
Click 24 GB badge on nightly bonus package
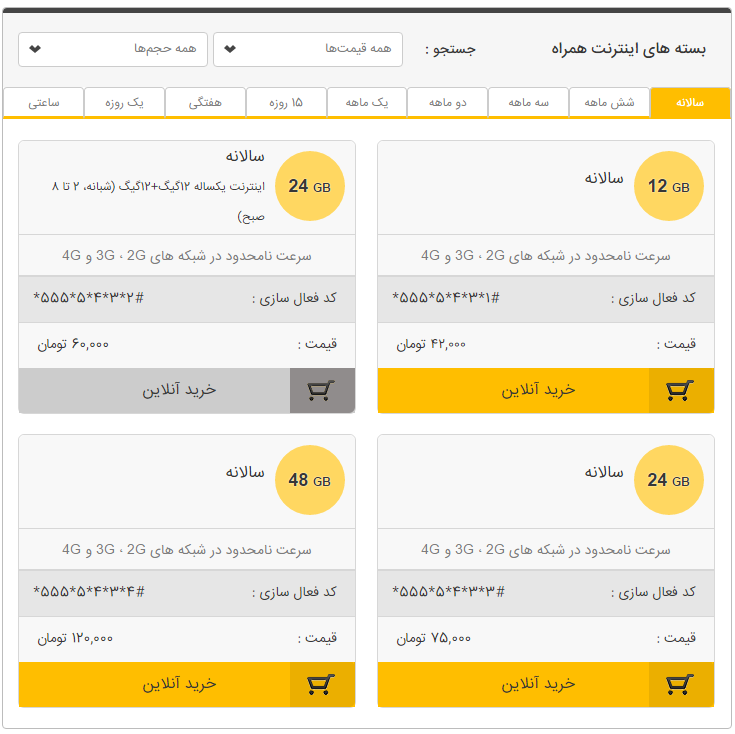(x=309, y=186)
